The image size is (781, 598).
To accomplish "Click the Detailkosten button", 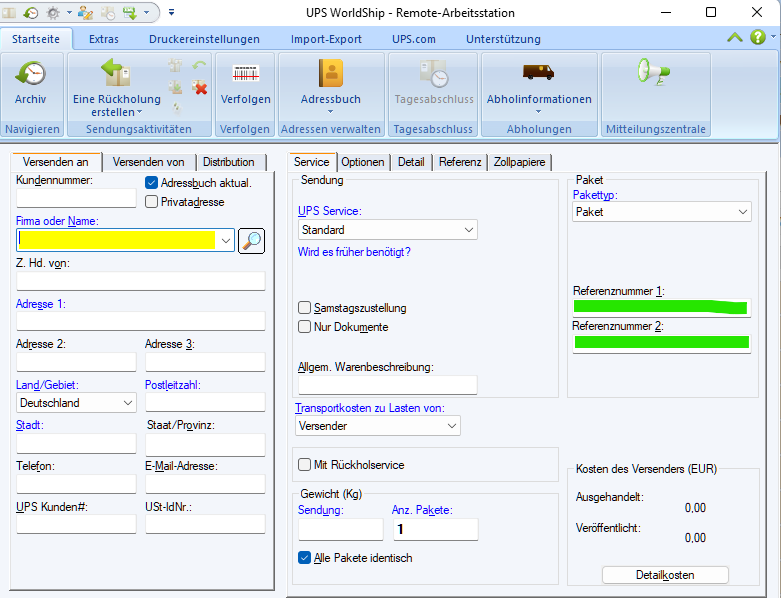I will (665, 575).
